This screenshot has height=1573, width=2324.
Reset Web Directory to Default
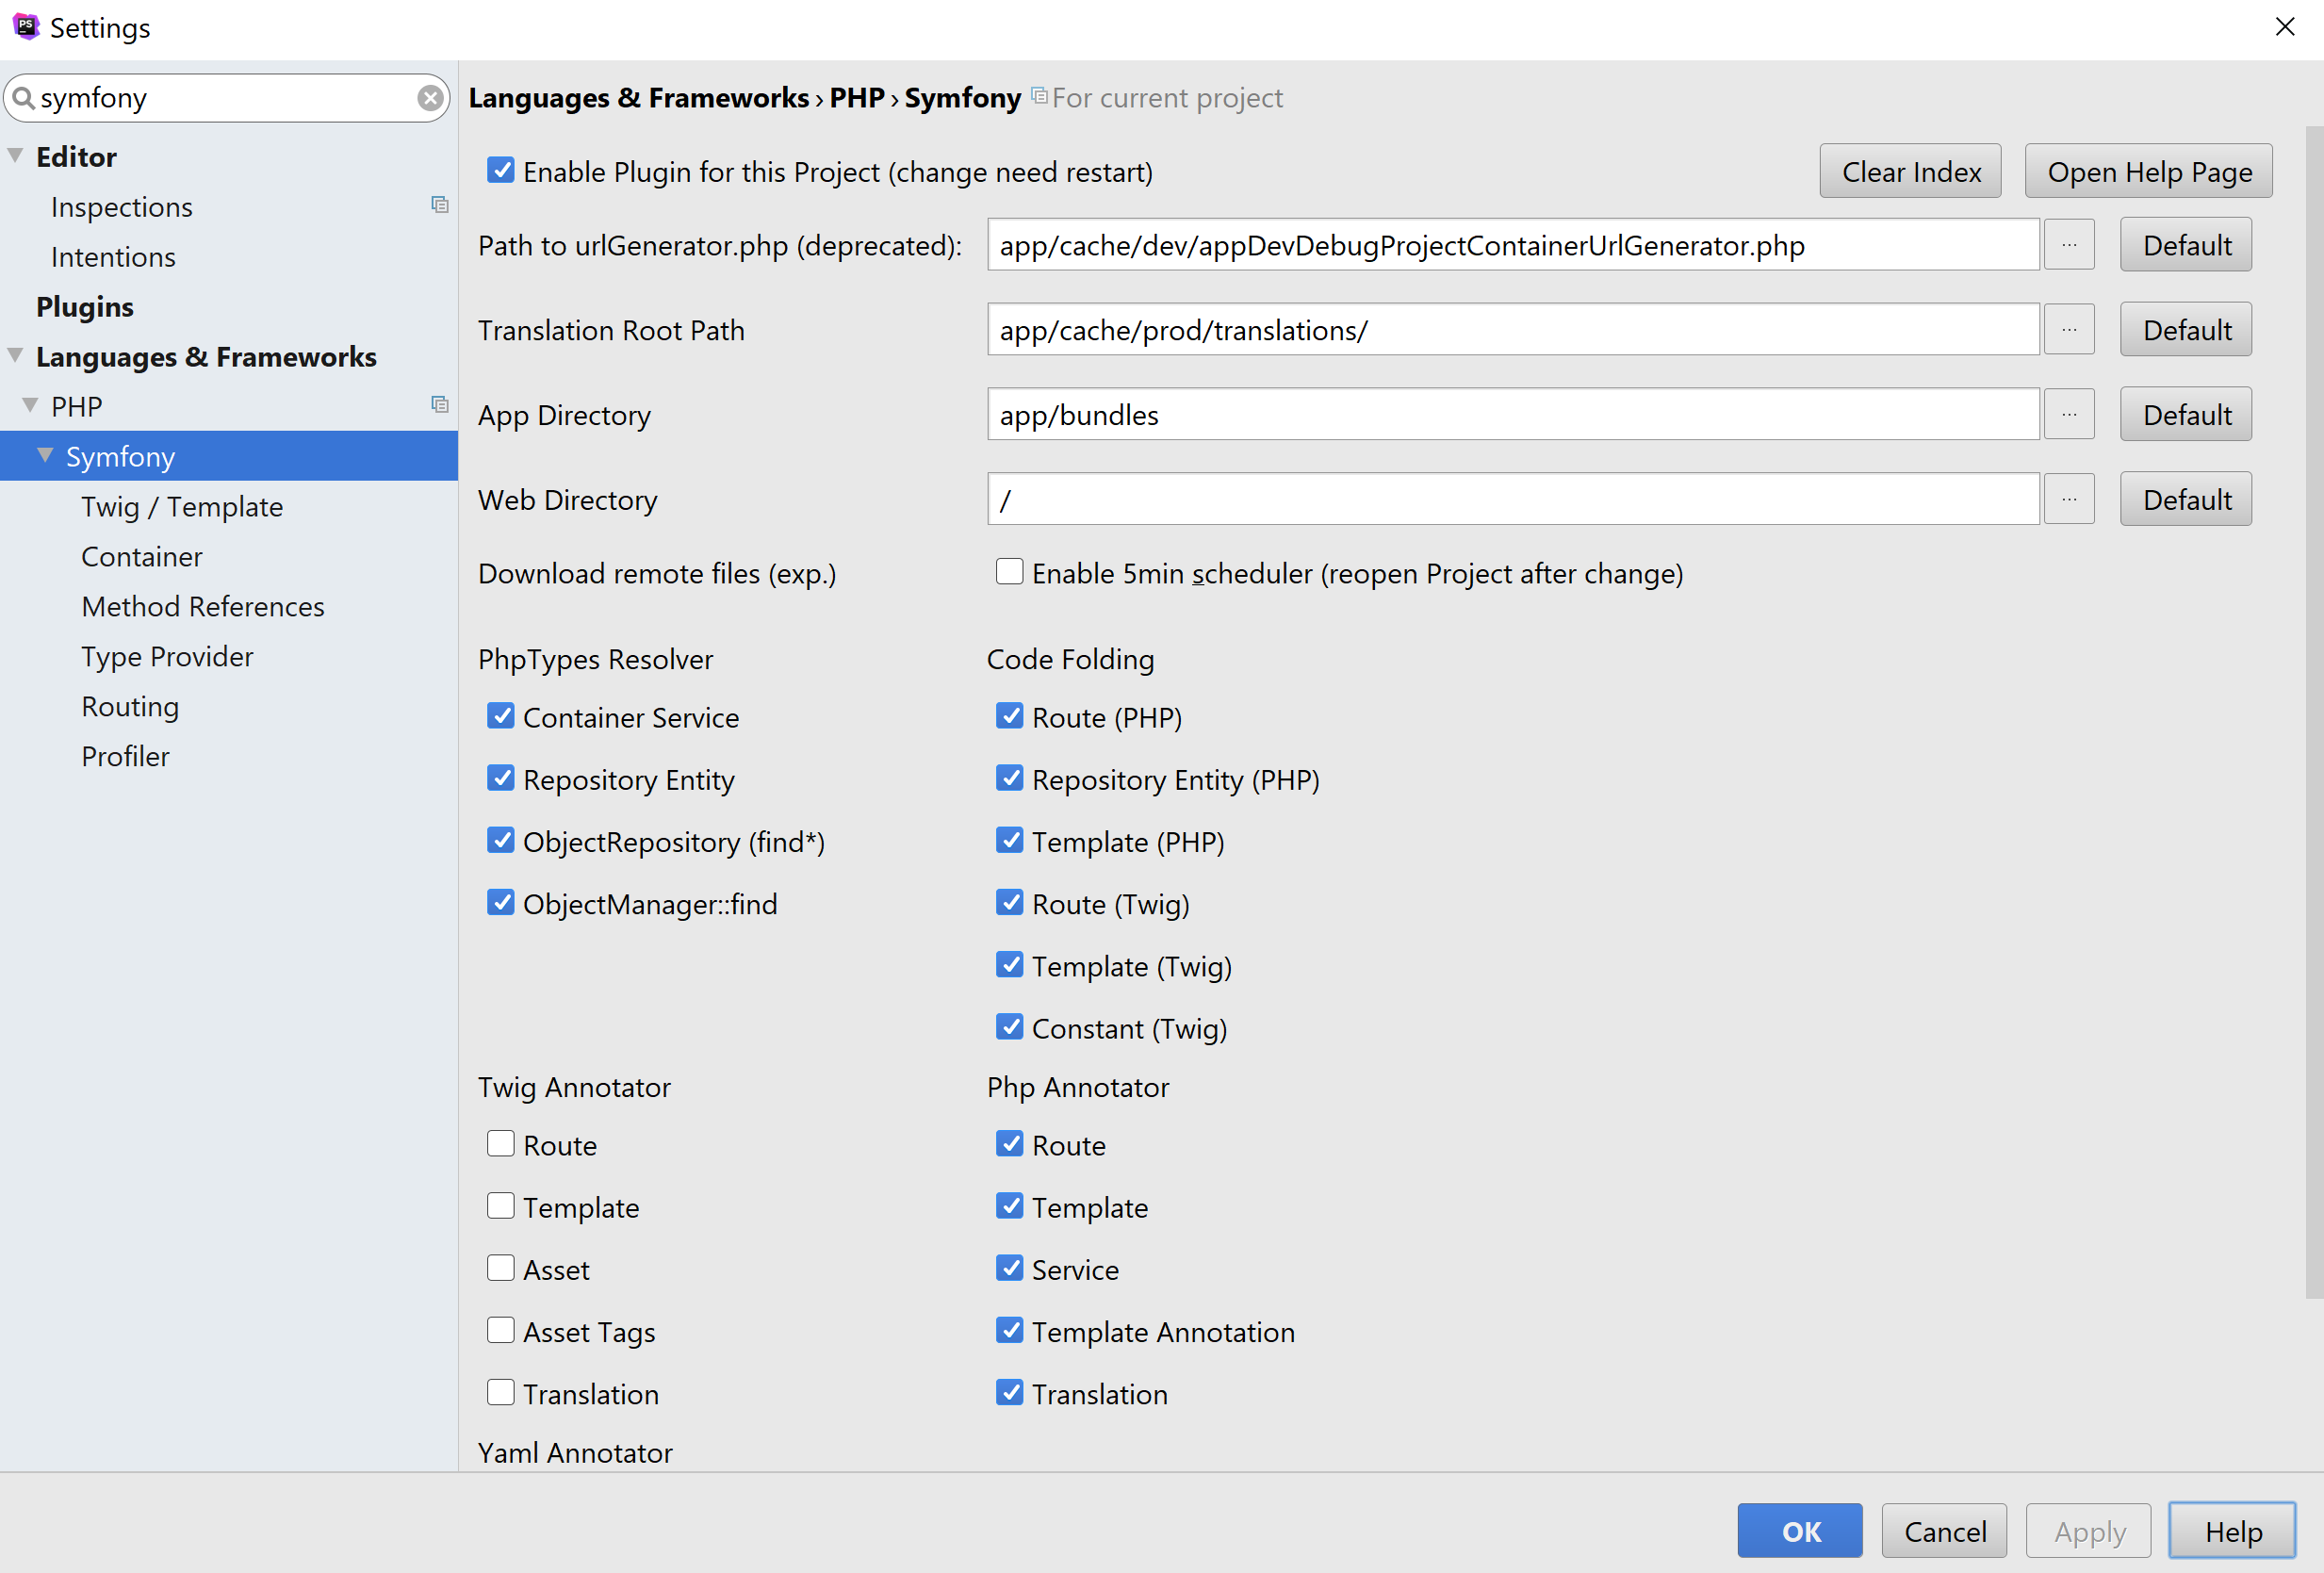click(x=2186, y=499)
